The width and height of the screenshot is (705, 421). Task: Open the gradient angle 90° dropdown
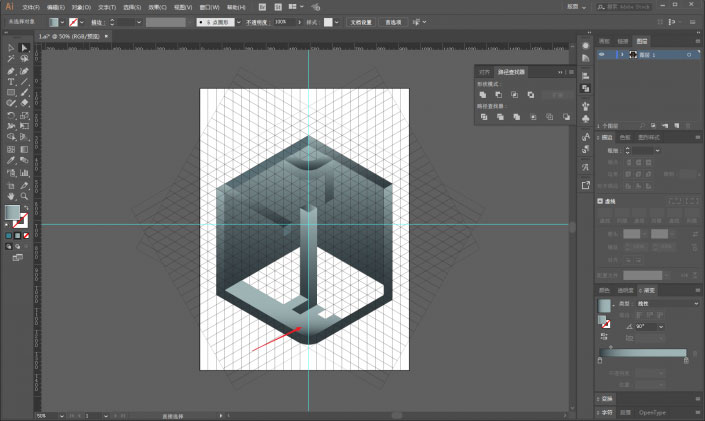coord(661,327)
